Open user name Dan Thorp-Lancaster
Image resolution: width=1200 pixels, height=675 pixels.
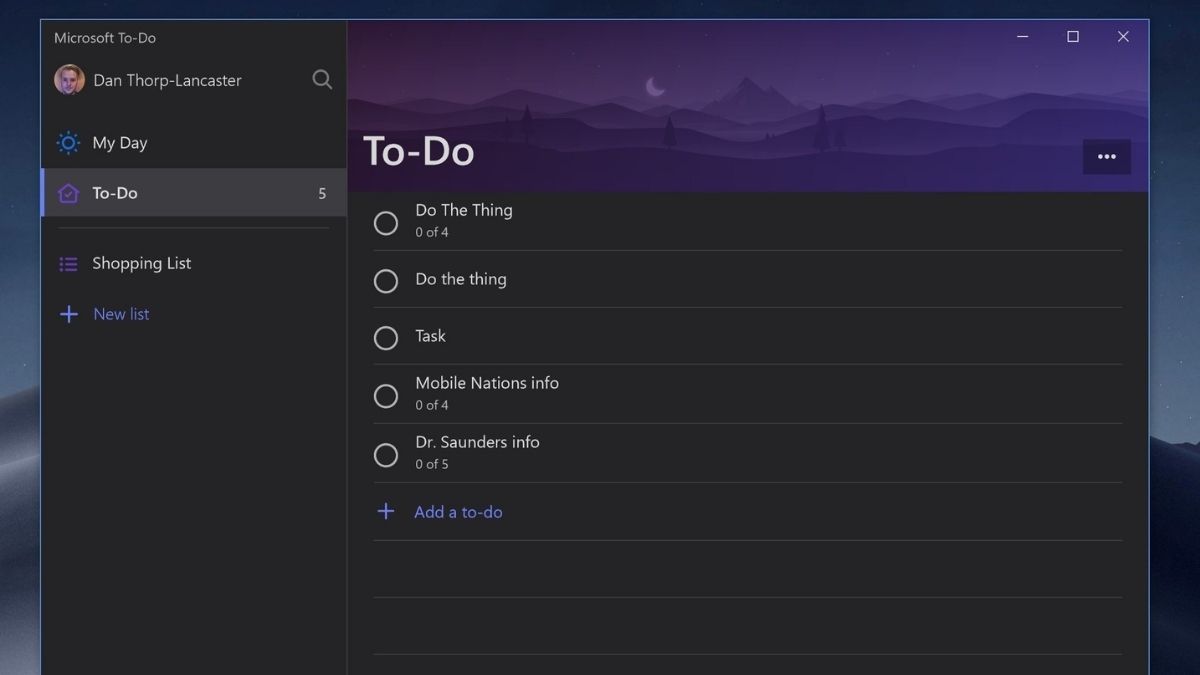167,80
